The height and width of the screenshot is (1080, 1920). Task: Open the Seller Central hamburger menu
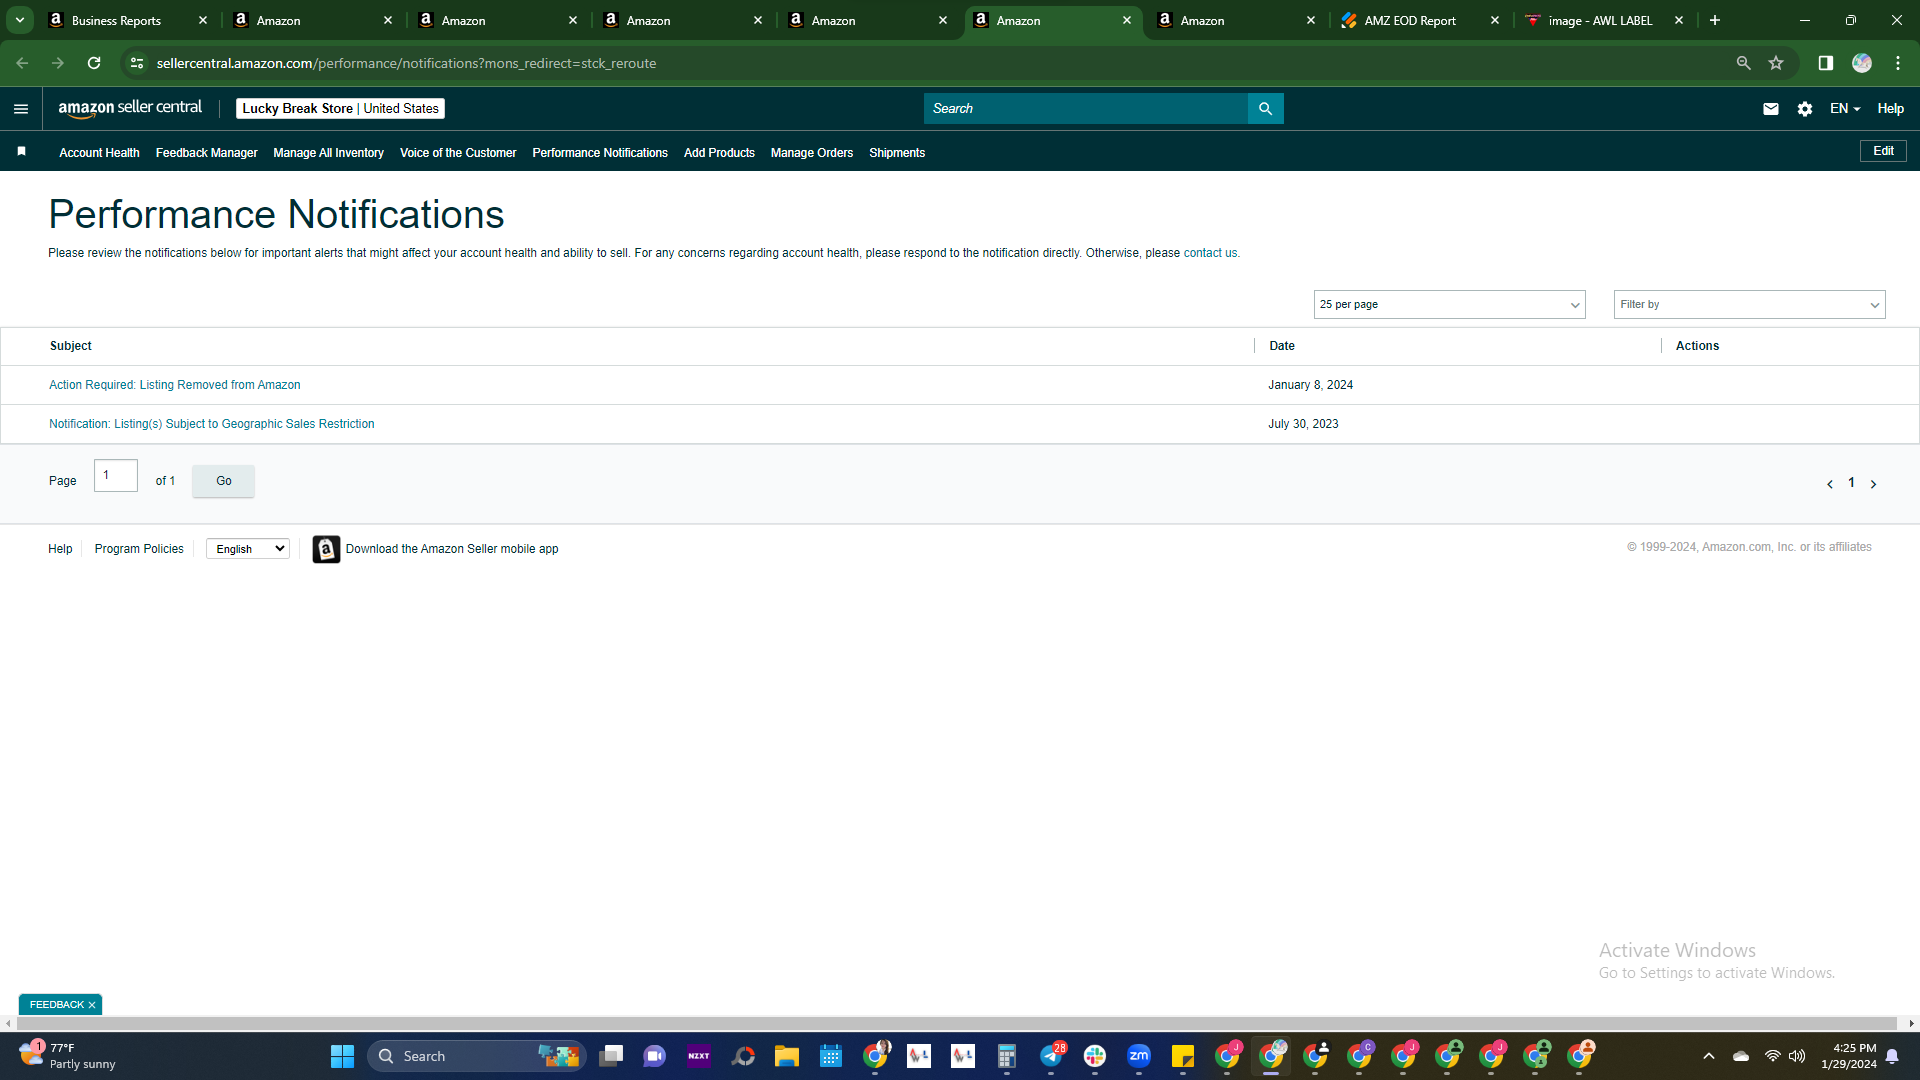click(x=21, y=109)
